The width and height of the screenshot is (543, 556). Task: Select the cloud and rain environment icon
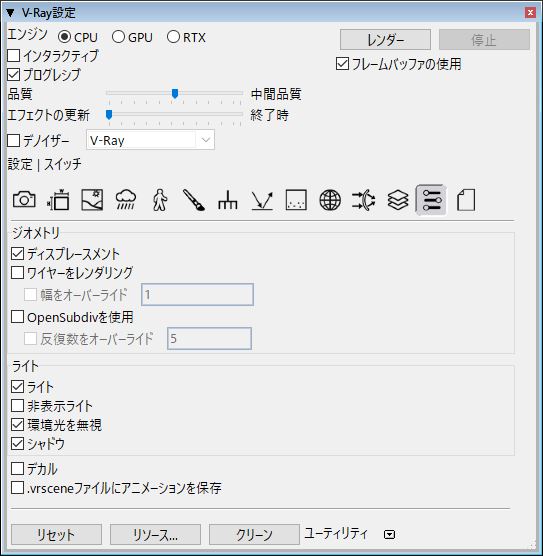tap(126, 200)
